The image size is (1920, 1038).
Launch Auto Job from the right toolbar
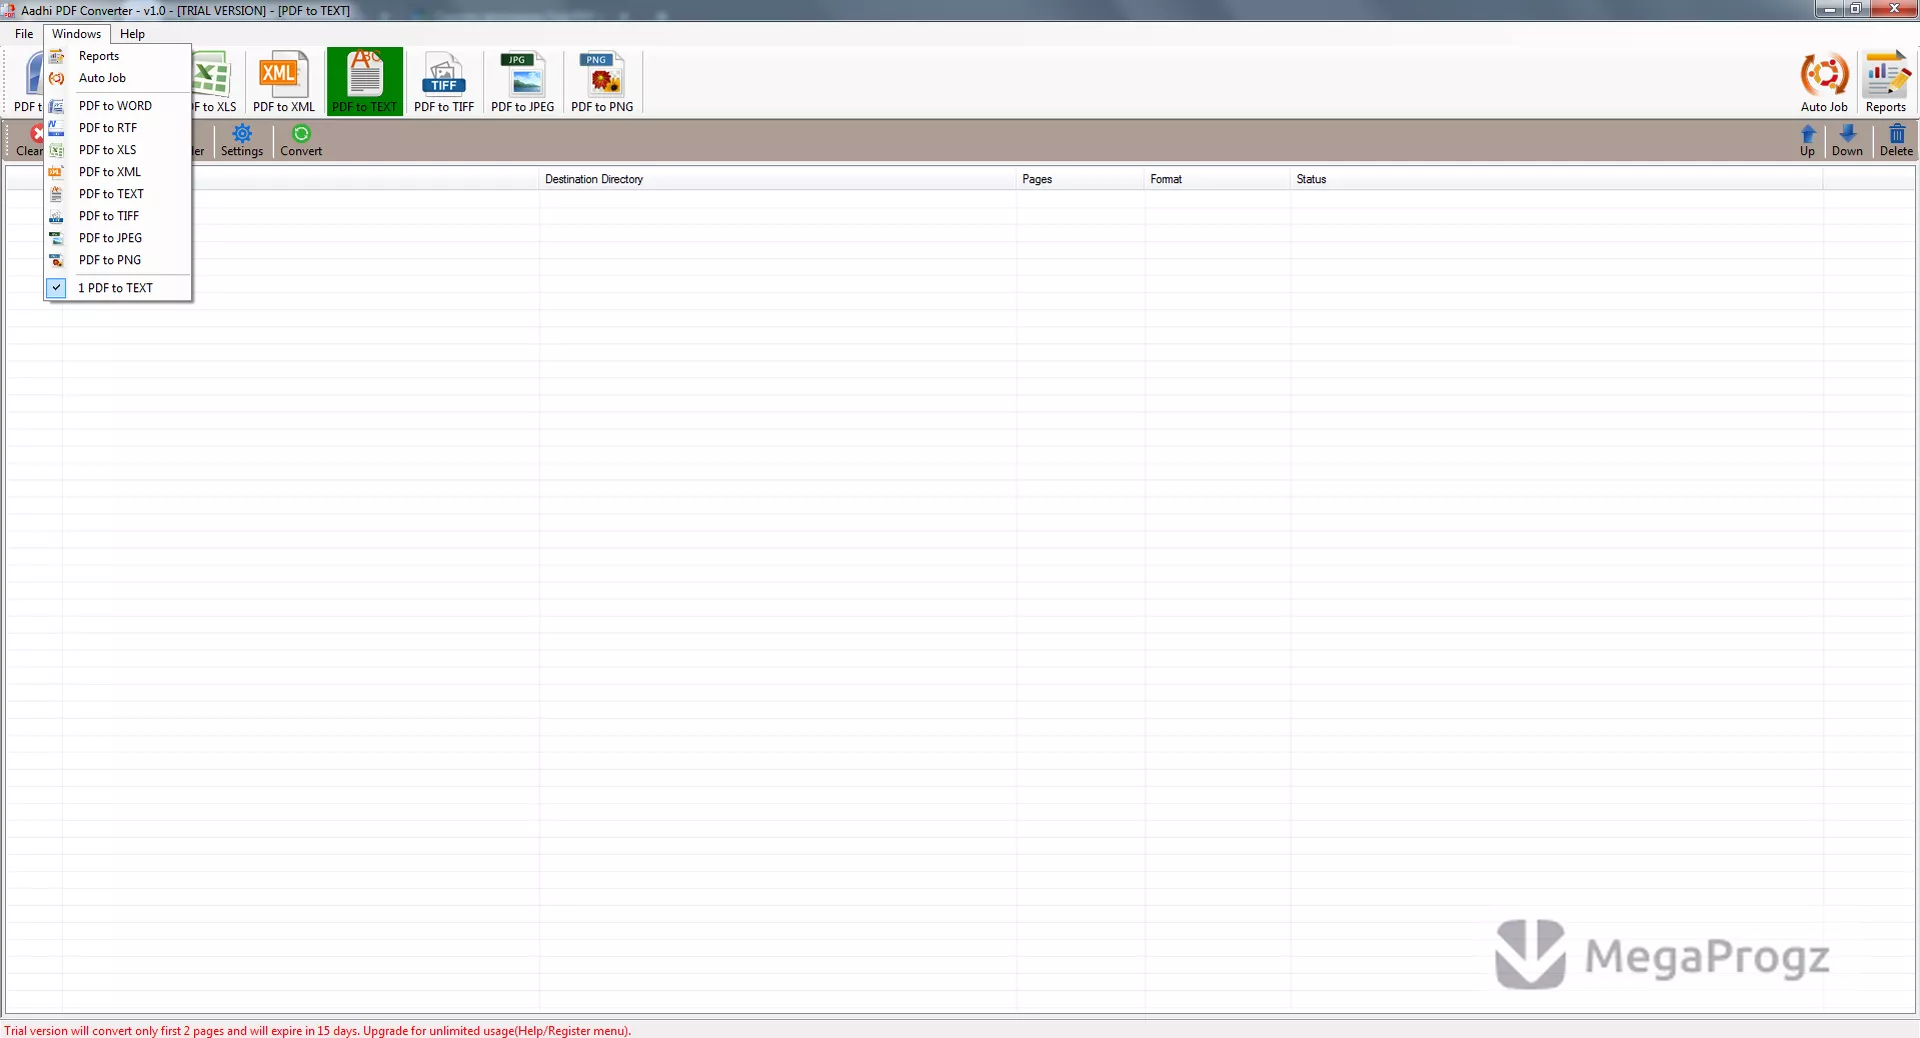point(1824,82)
